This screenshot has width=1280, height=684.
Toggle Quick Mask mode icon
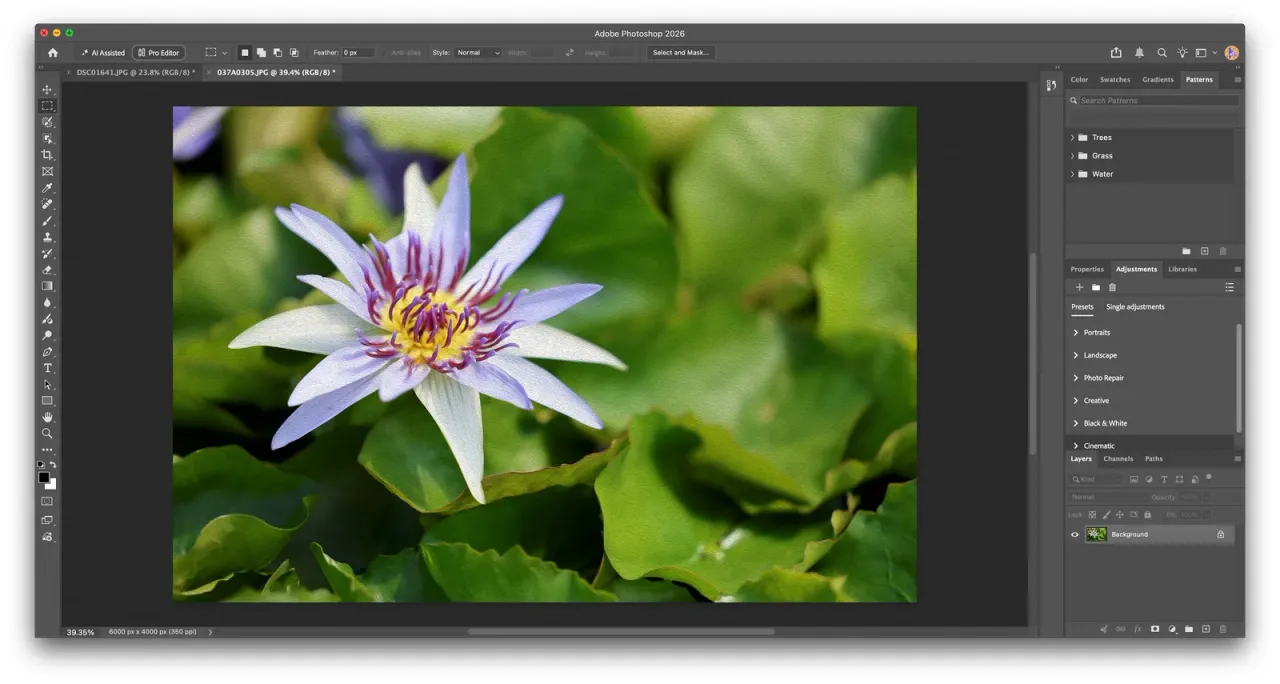[x=47, y=501]
